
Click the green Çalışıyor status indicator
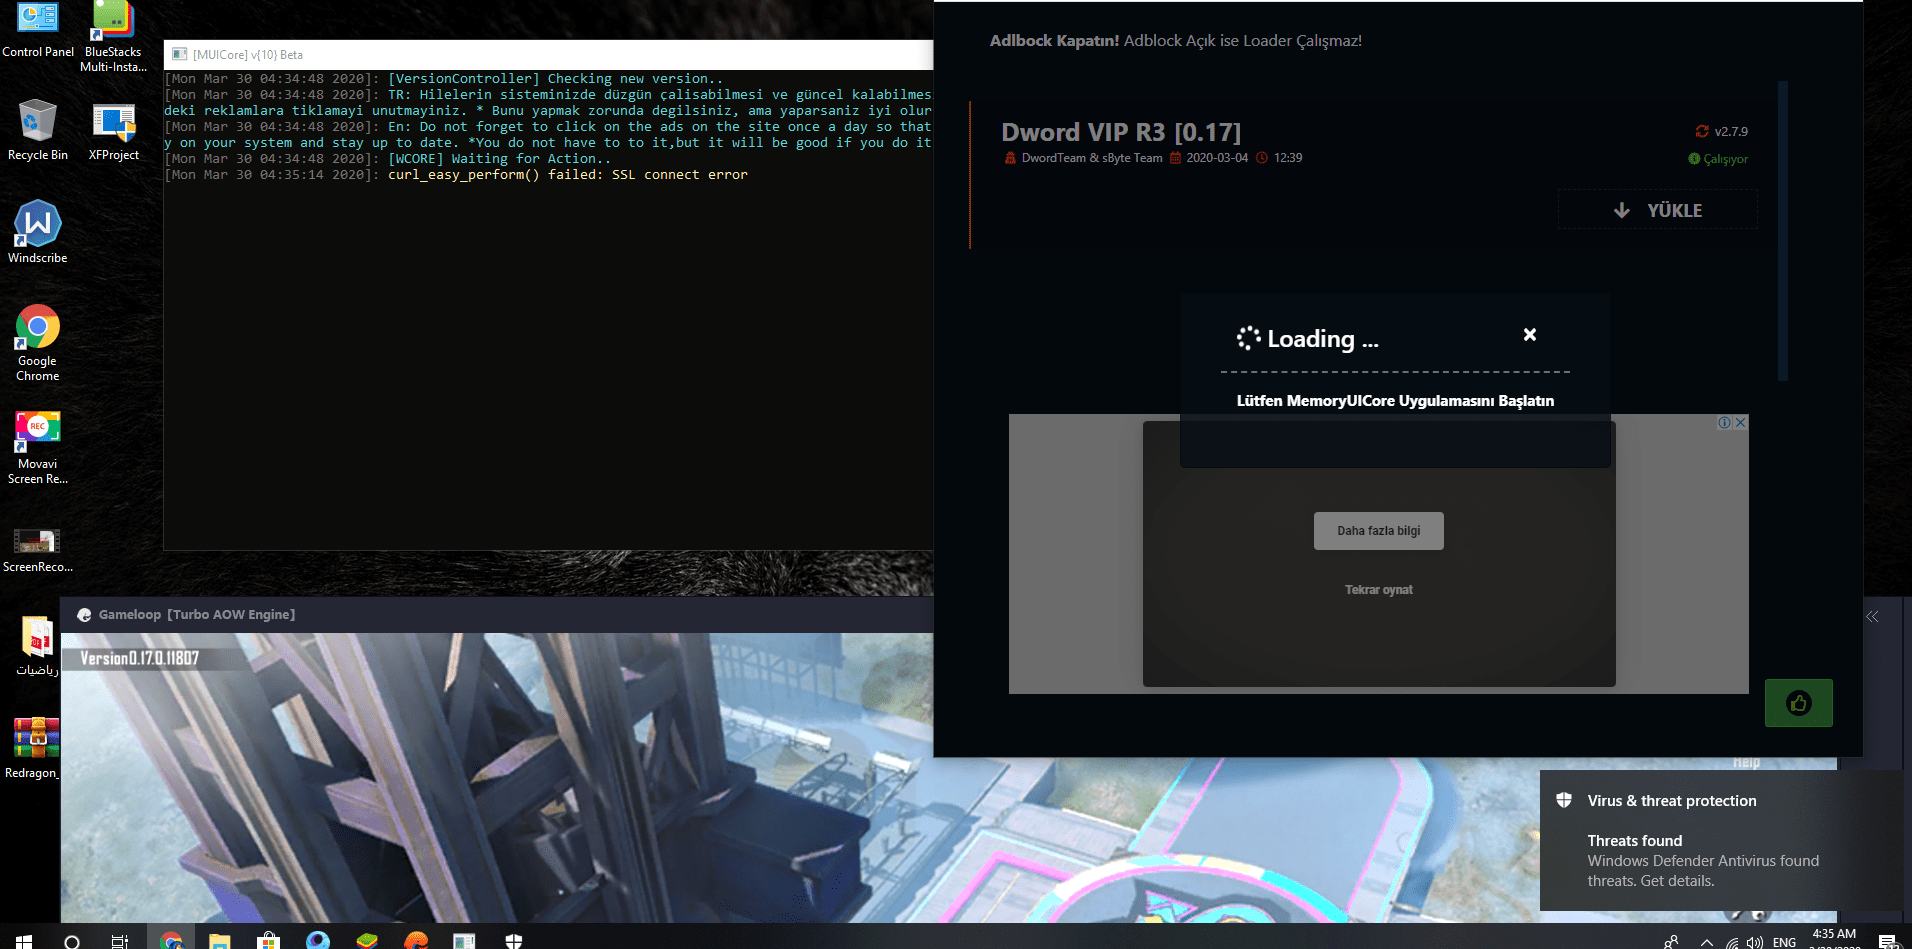(1718, 159)
